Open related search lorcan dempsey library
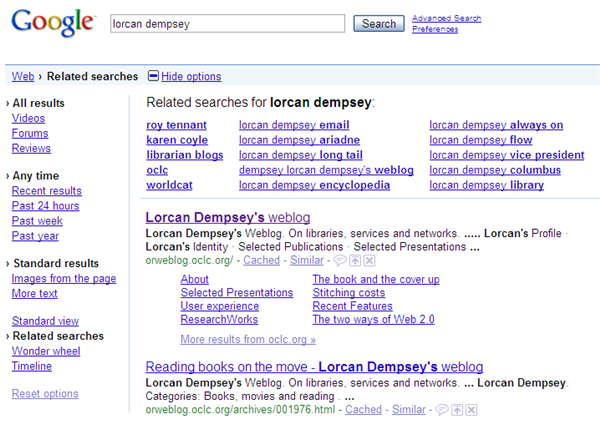This screenshot has width=600, height=424. (487, 185)
